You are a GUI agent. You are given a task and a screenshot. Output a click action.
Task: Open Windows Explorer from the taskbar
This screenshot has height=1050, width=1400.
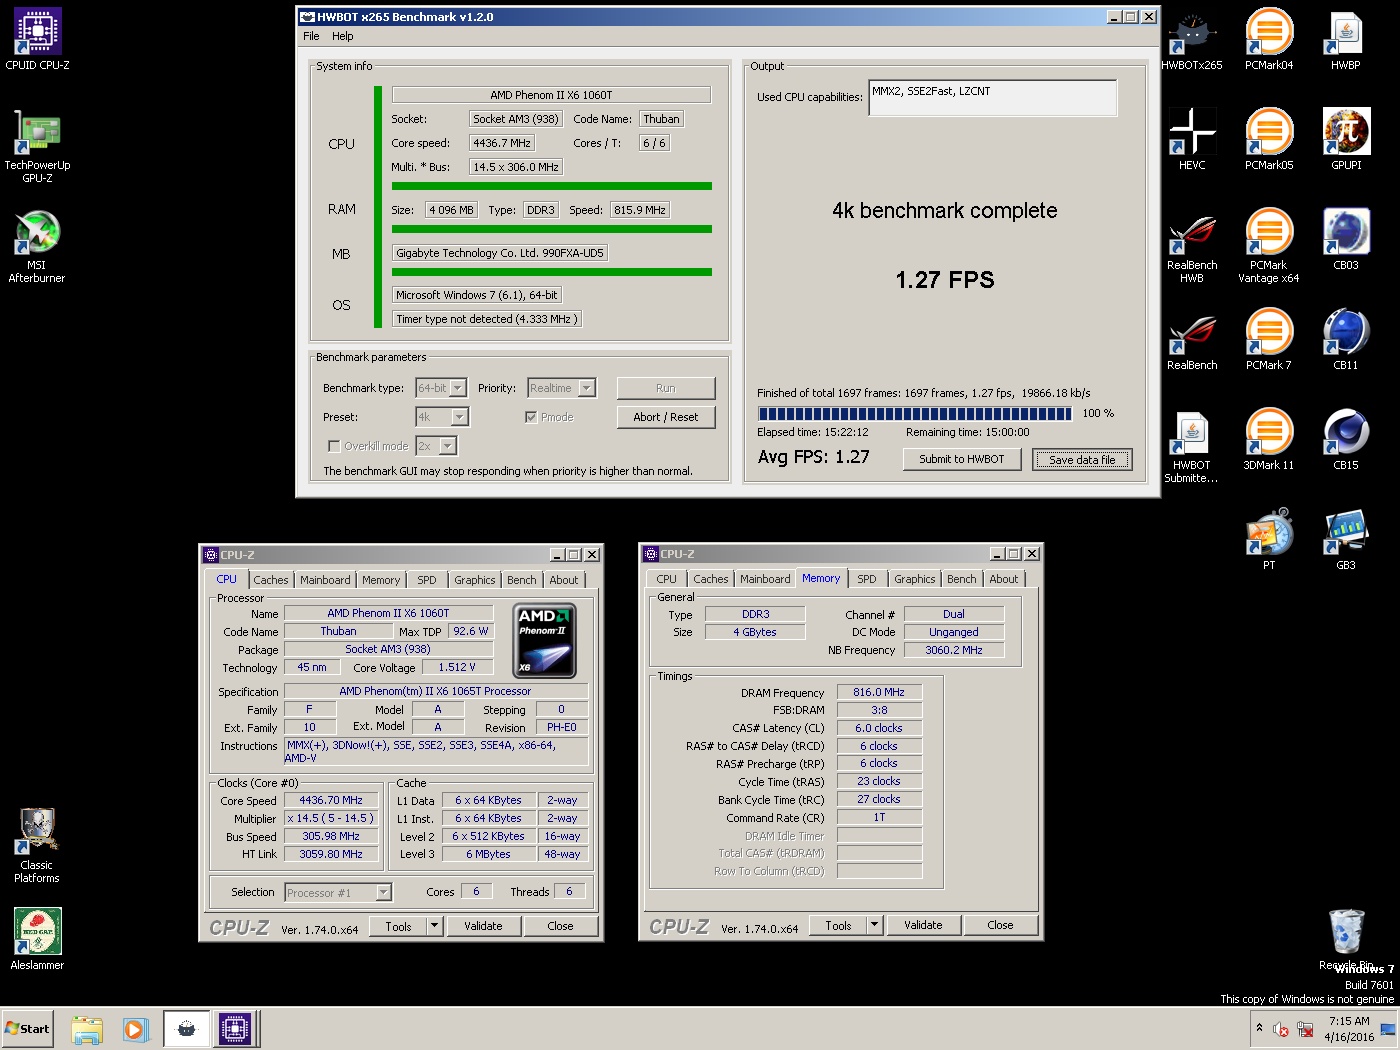(87, 1029)
